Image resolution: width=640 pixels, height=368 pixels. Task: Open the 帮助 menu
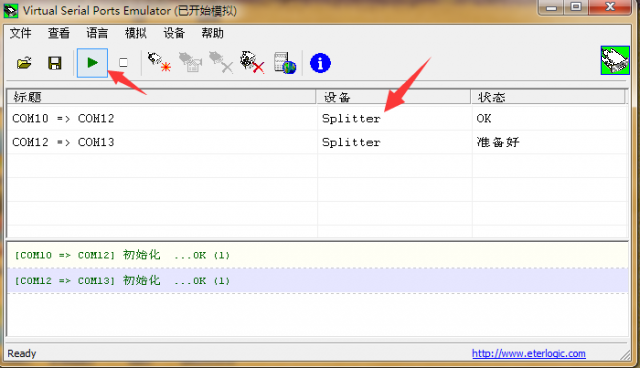click(212, 33)
